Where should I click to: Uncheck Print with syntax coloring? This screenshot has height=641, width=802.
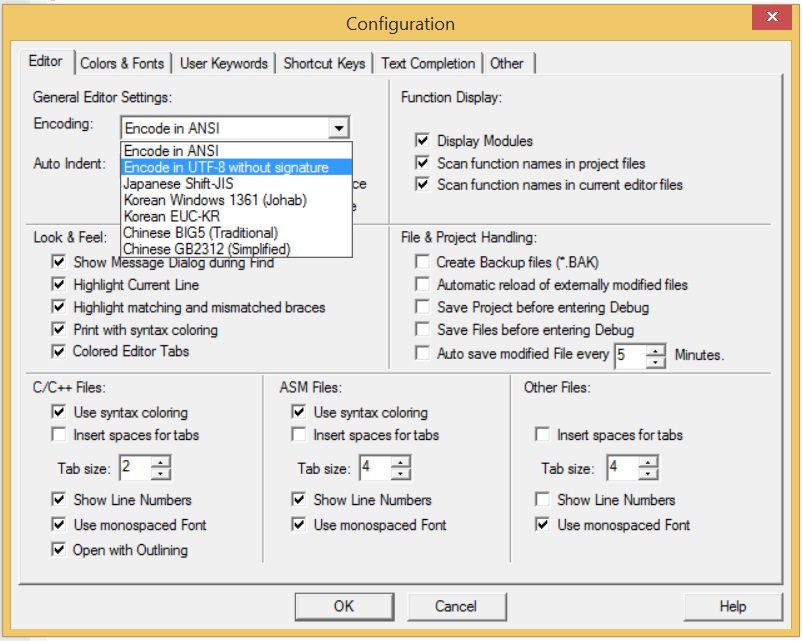(59, 329)
